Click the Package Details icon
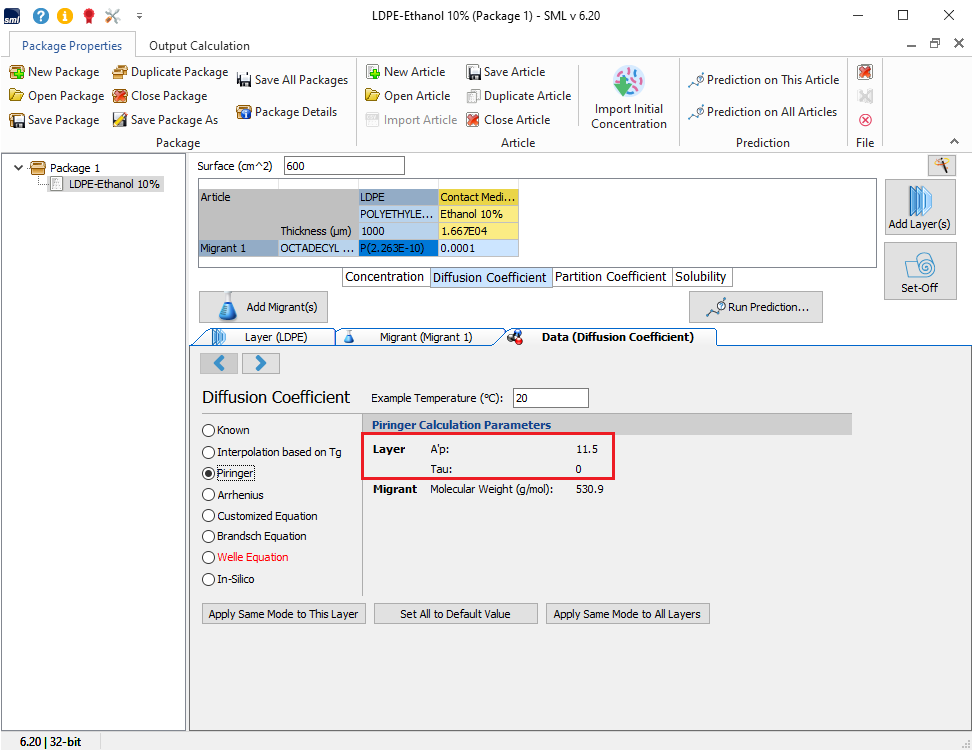The height and width of the screenshot is (751, 973). click(x=243, y=112)
